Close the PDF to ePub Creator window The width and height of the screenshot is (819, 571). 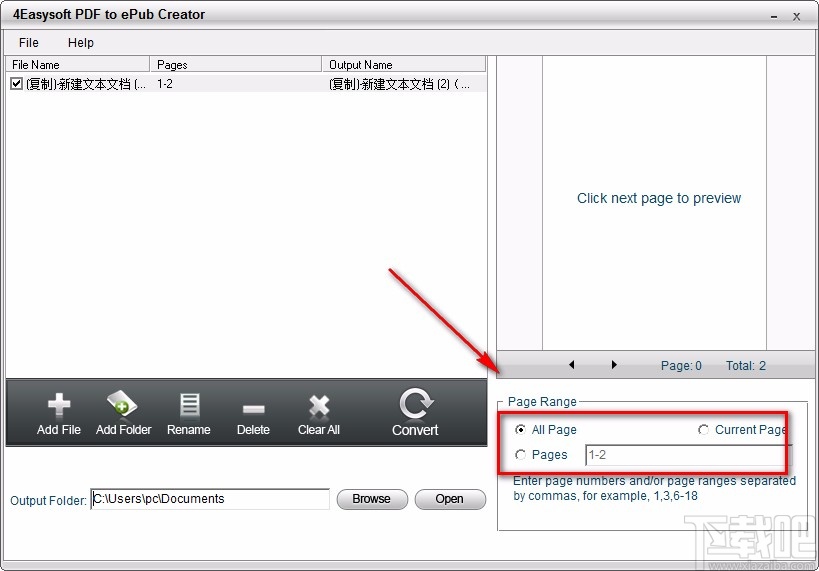(x=797, y=17)
